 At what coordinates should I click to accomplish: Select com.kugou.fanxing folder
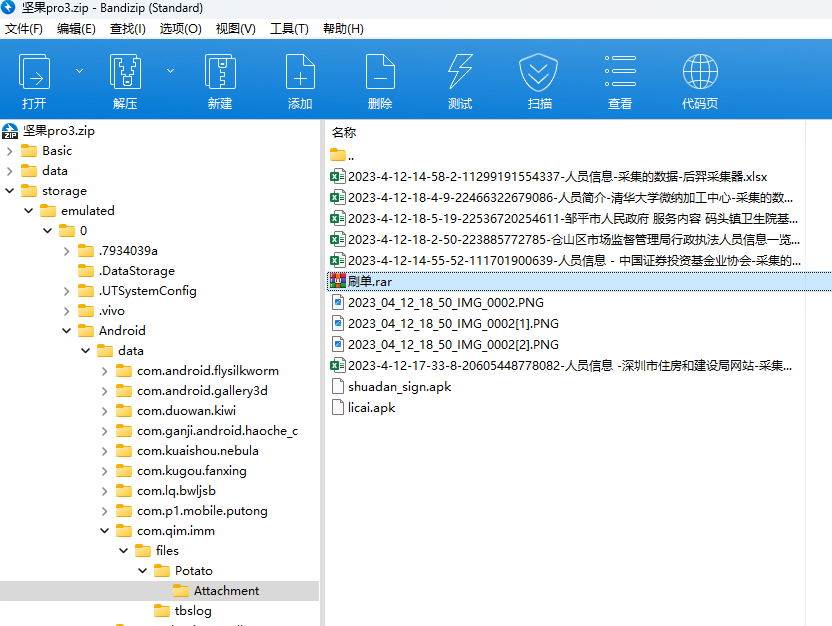click(x=181, y=471)
